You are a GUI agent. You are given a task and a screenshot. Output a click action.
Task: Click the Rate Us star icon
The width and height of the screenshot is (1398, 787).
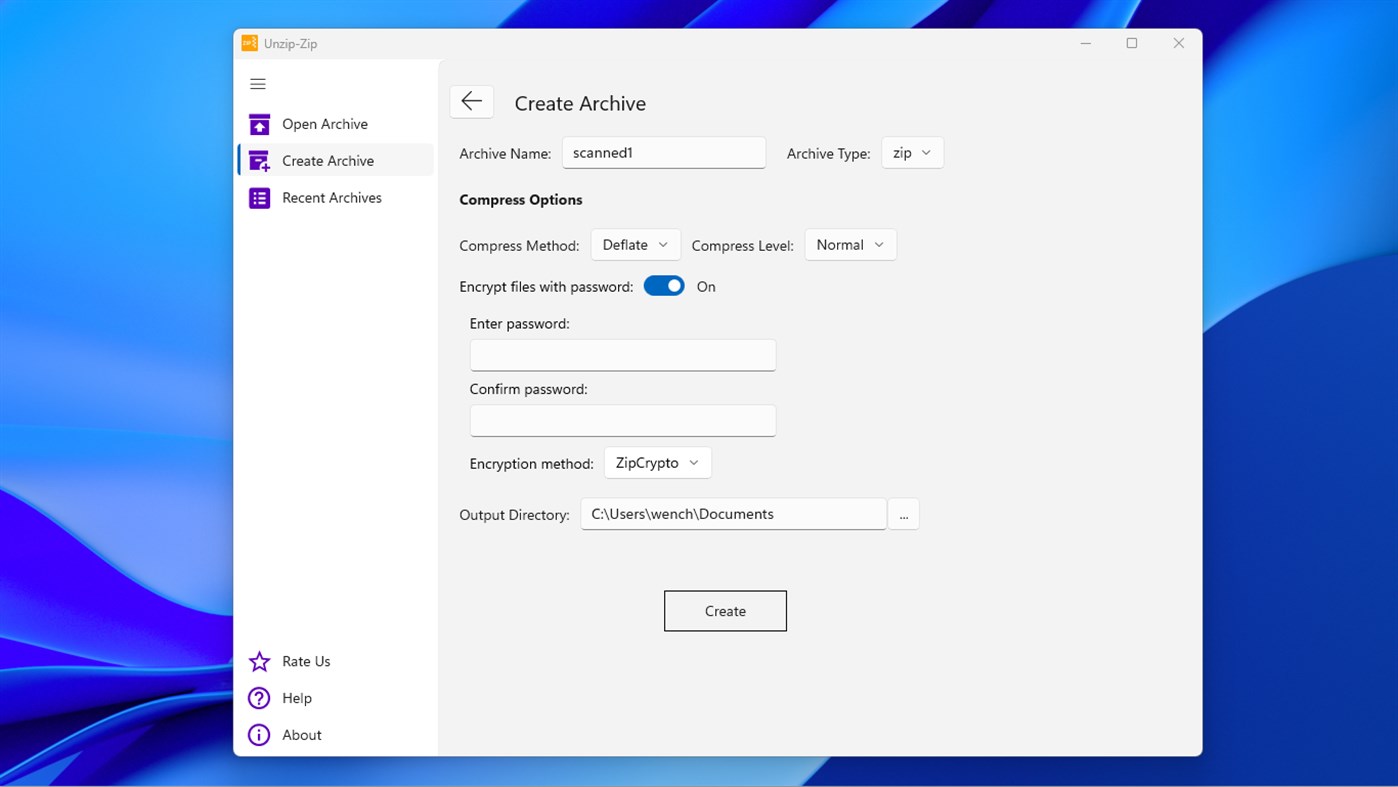(x=259, y=661)
